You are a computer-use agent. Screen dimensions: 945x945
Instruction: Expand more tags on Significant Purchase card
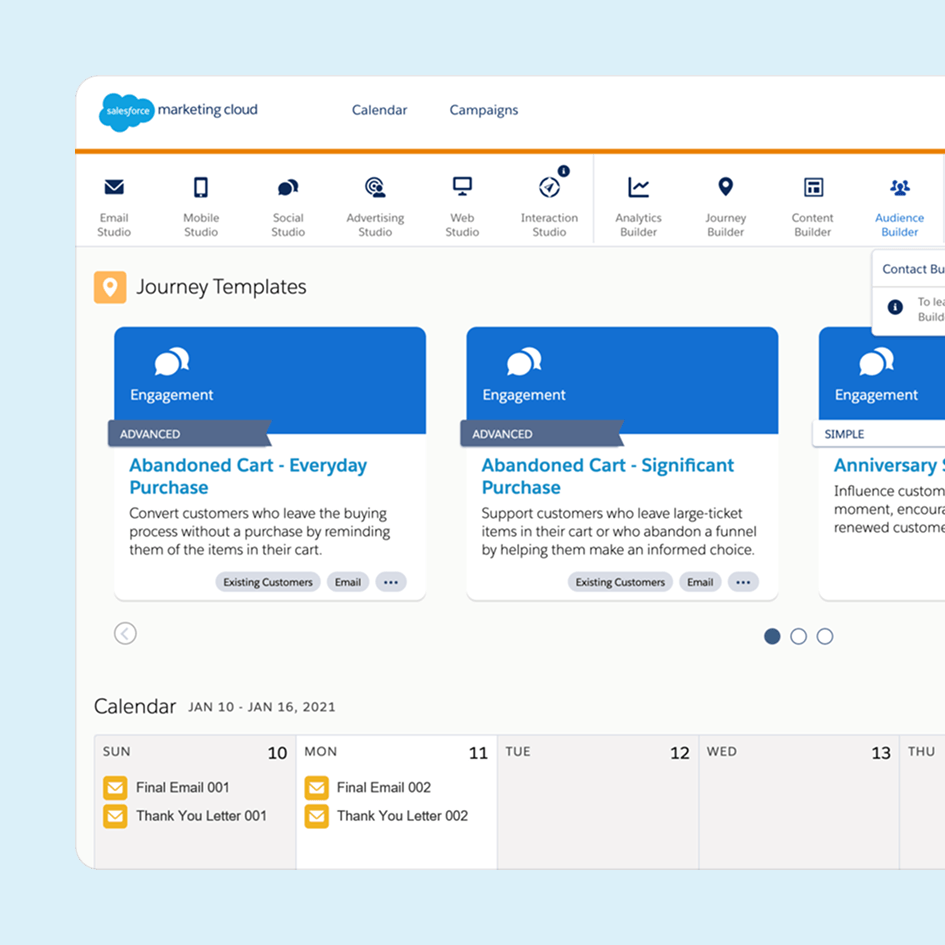[x=743, y=582]
